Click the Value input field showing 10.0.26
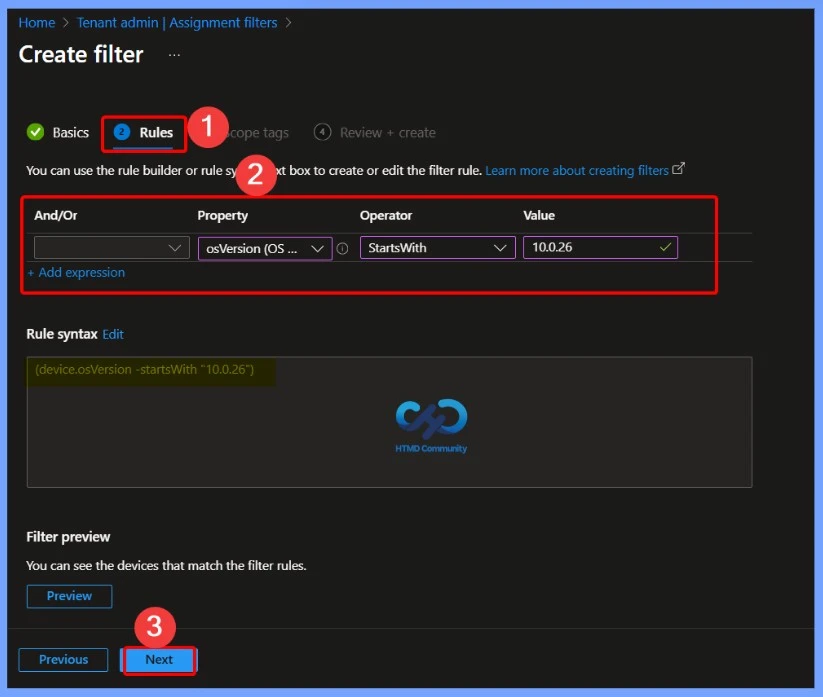Image resolution: width=823 pixels, height=697 pixels. point(590,248)
